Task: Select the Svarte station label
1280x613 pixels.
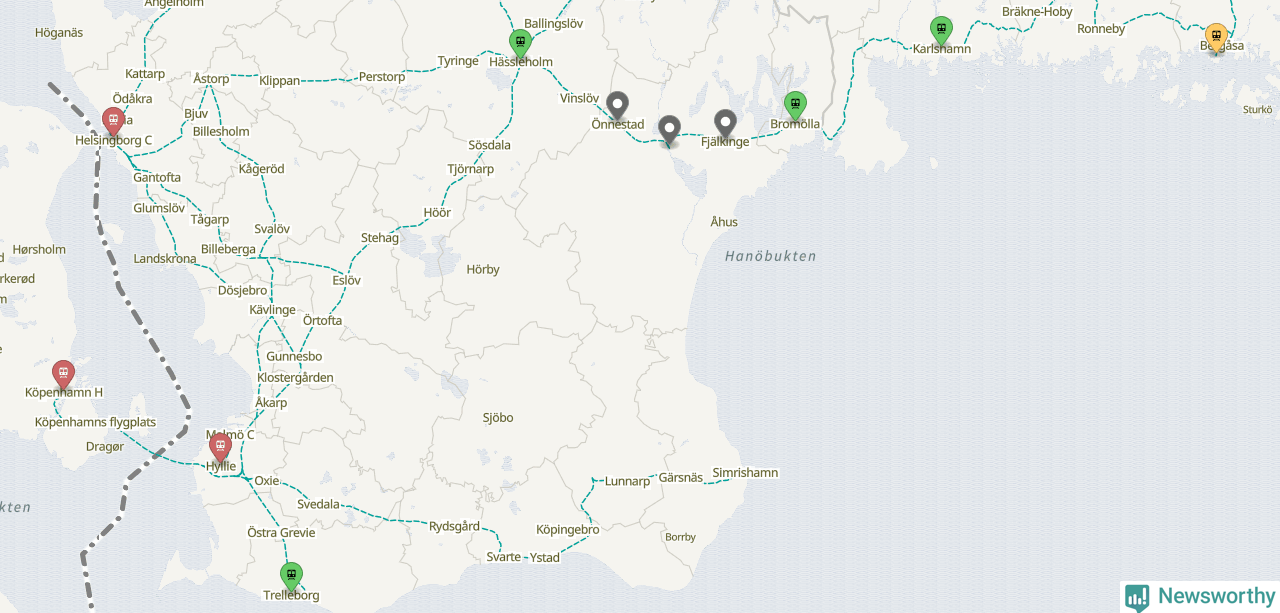Action: click(504, 557)
